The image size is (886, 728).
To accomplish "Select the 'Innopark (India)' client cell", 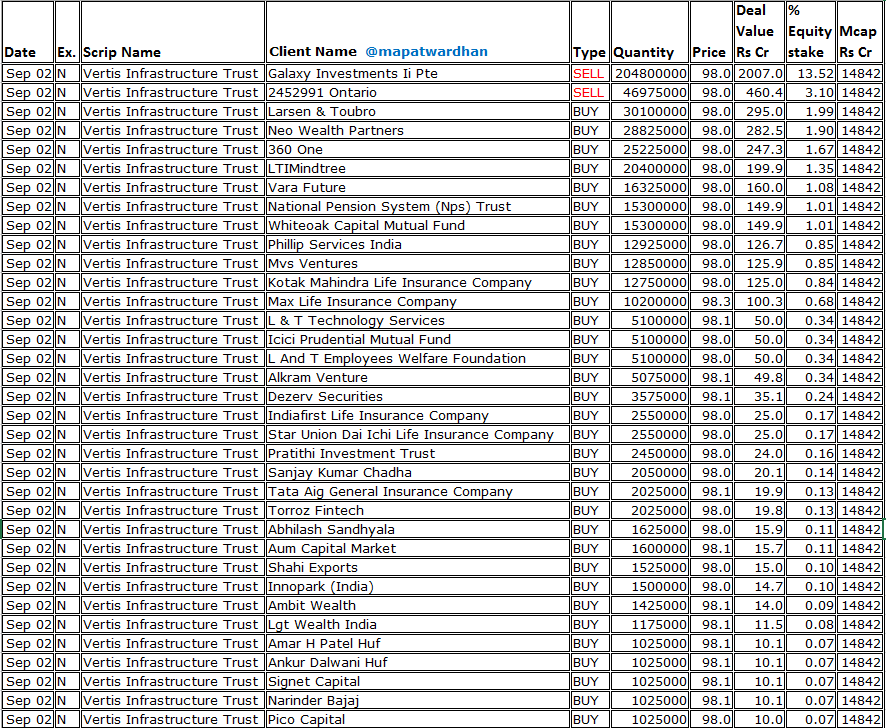I will 418,586.
